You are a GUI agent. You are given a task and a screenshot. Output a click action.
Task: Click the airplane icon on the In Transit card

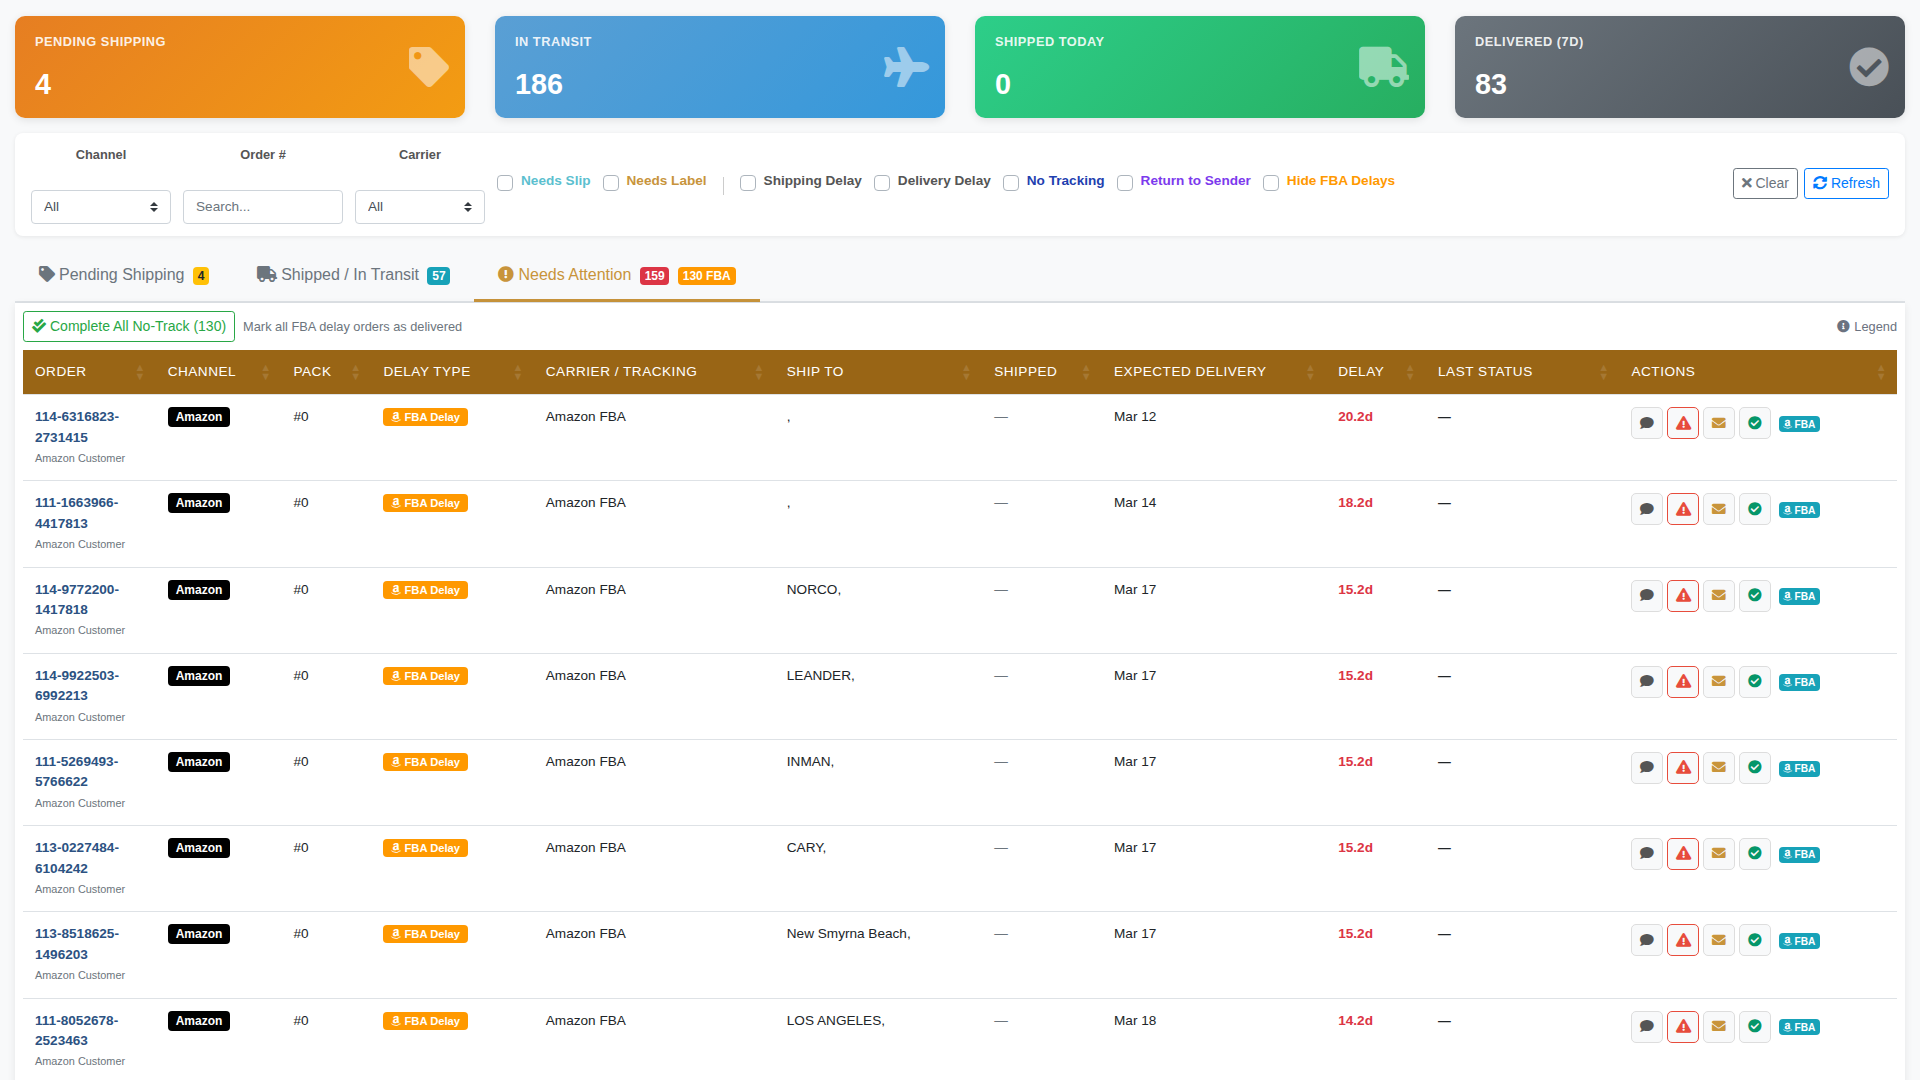[905, 66]
